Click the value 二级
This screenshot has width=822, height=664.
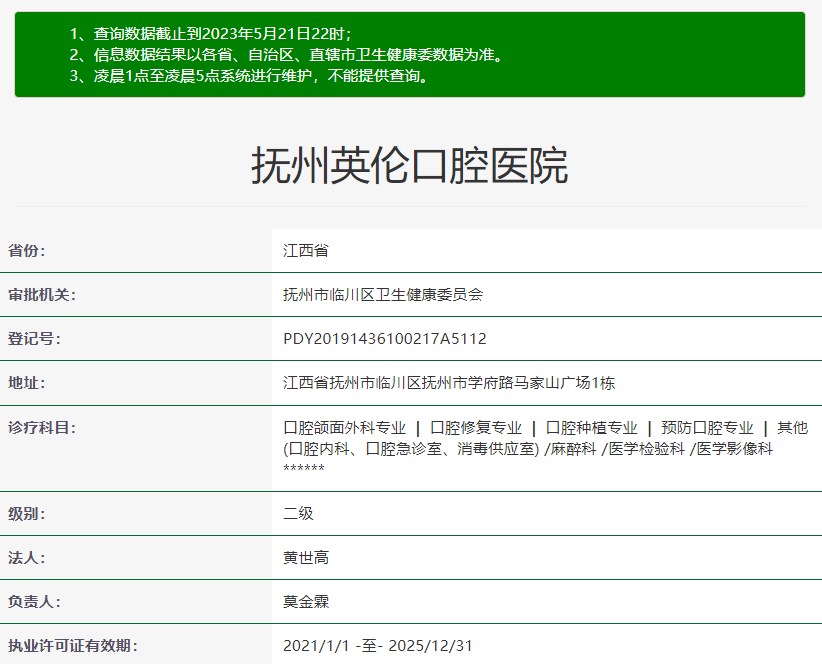298,514
